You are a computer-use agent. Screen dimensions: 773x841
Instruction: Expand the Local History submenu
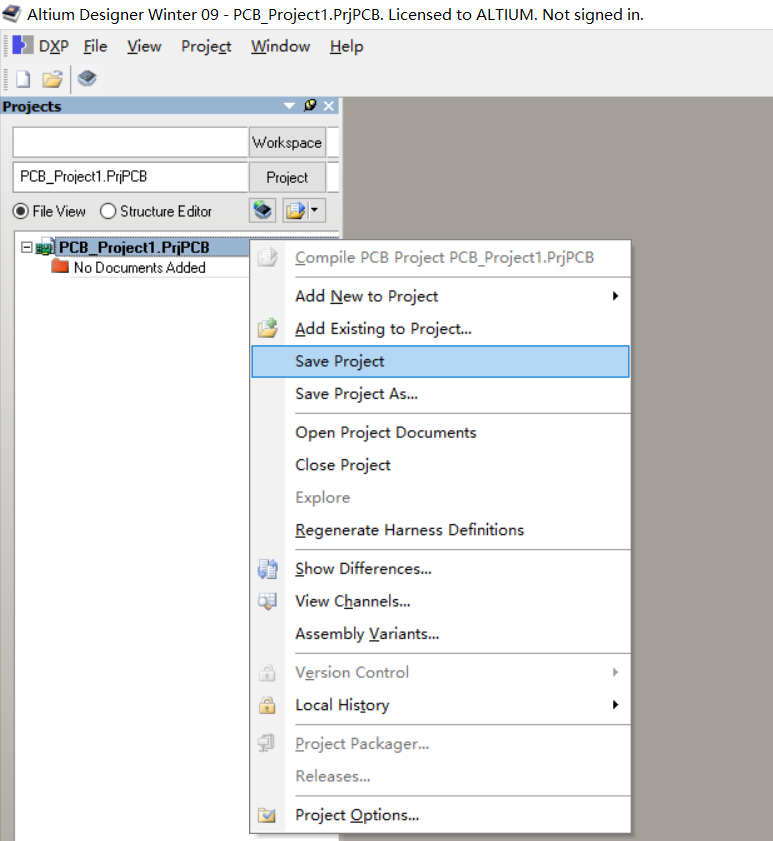tap(440, 705)
